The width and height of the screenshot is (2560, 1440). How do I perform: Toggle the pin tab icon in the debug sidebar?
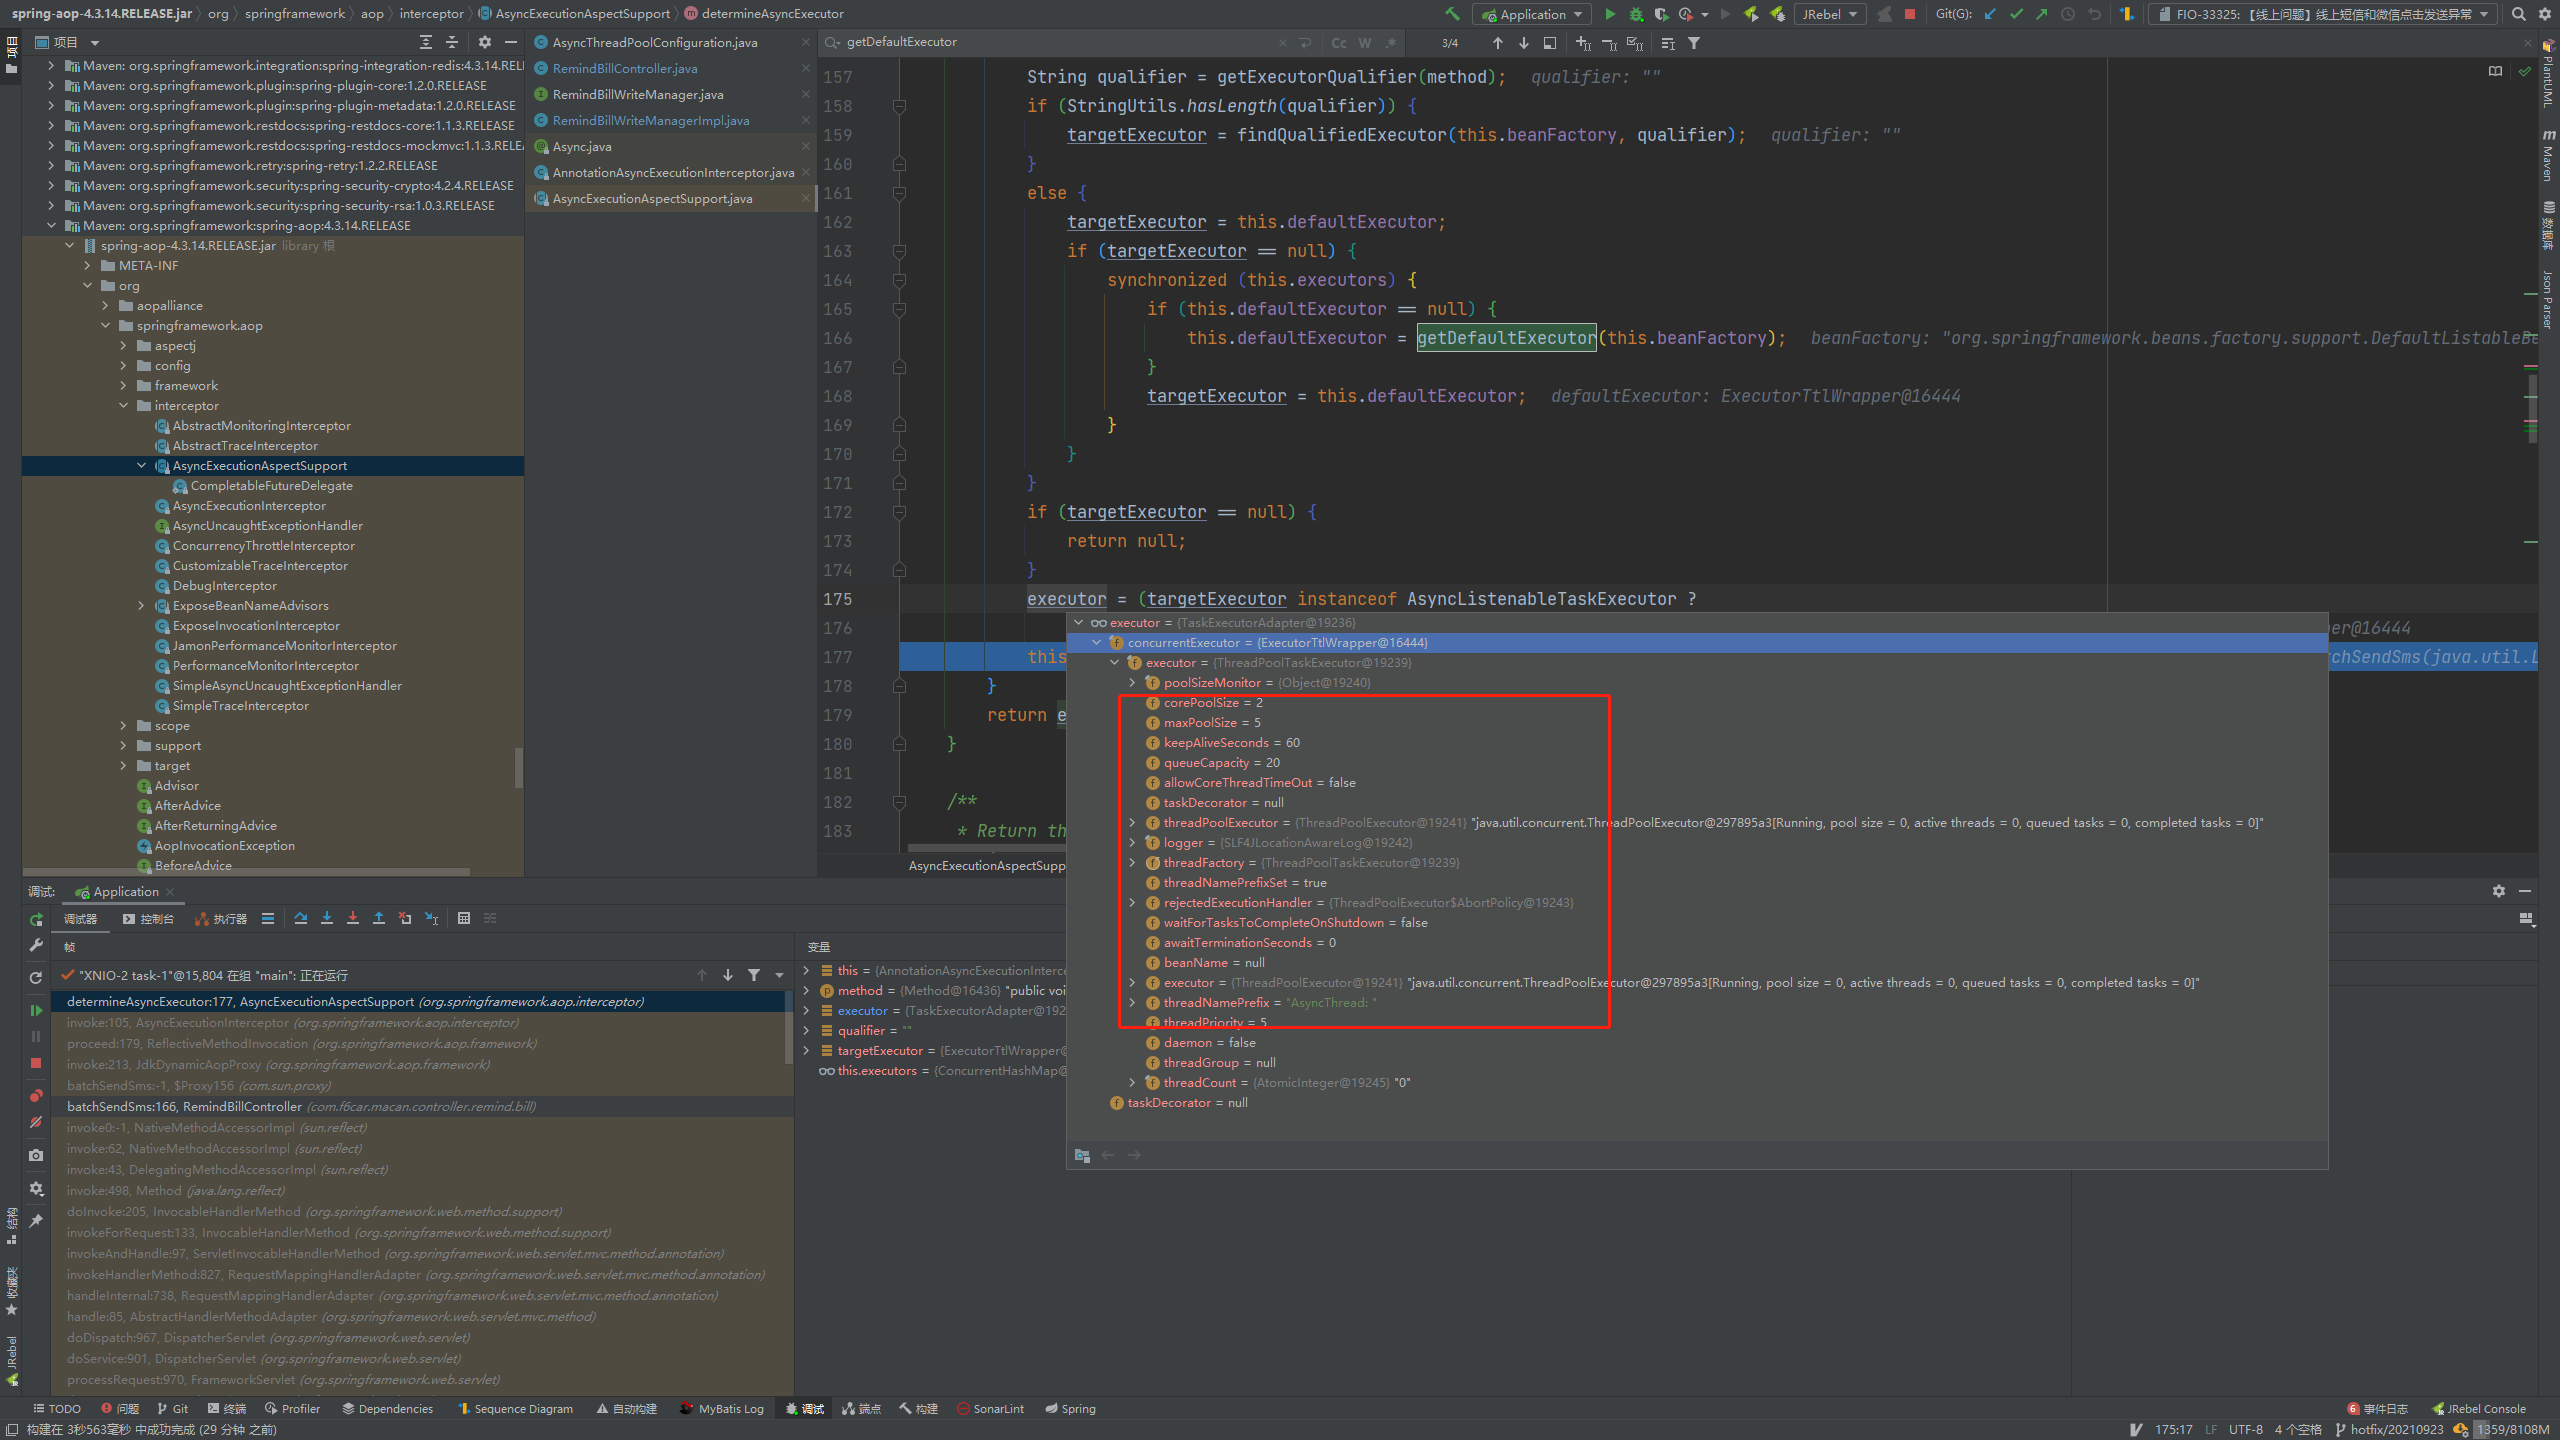pos(36,1221)
